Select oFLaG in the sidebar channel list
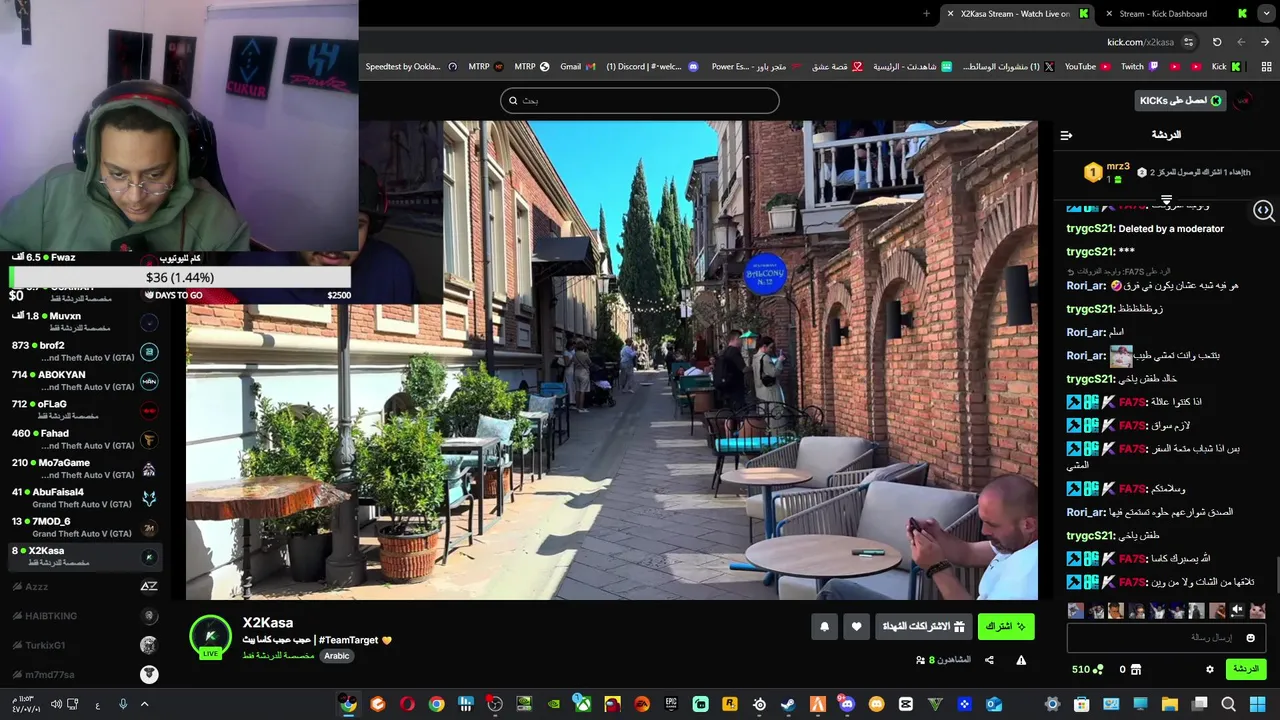Viewport: 1280px width, 720px height. [x=84, y=409]
